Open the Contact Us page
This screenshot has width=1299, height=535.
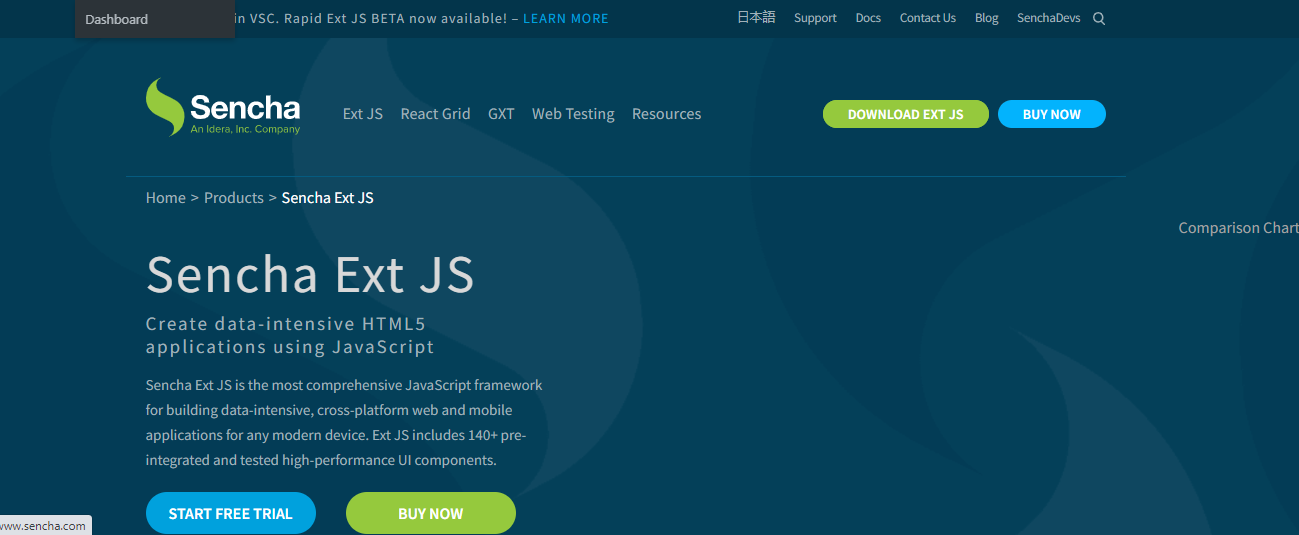coord(927,18)
